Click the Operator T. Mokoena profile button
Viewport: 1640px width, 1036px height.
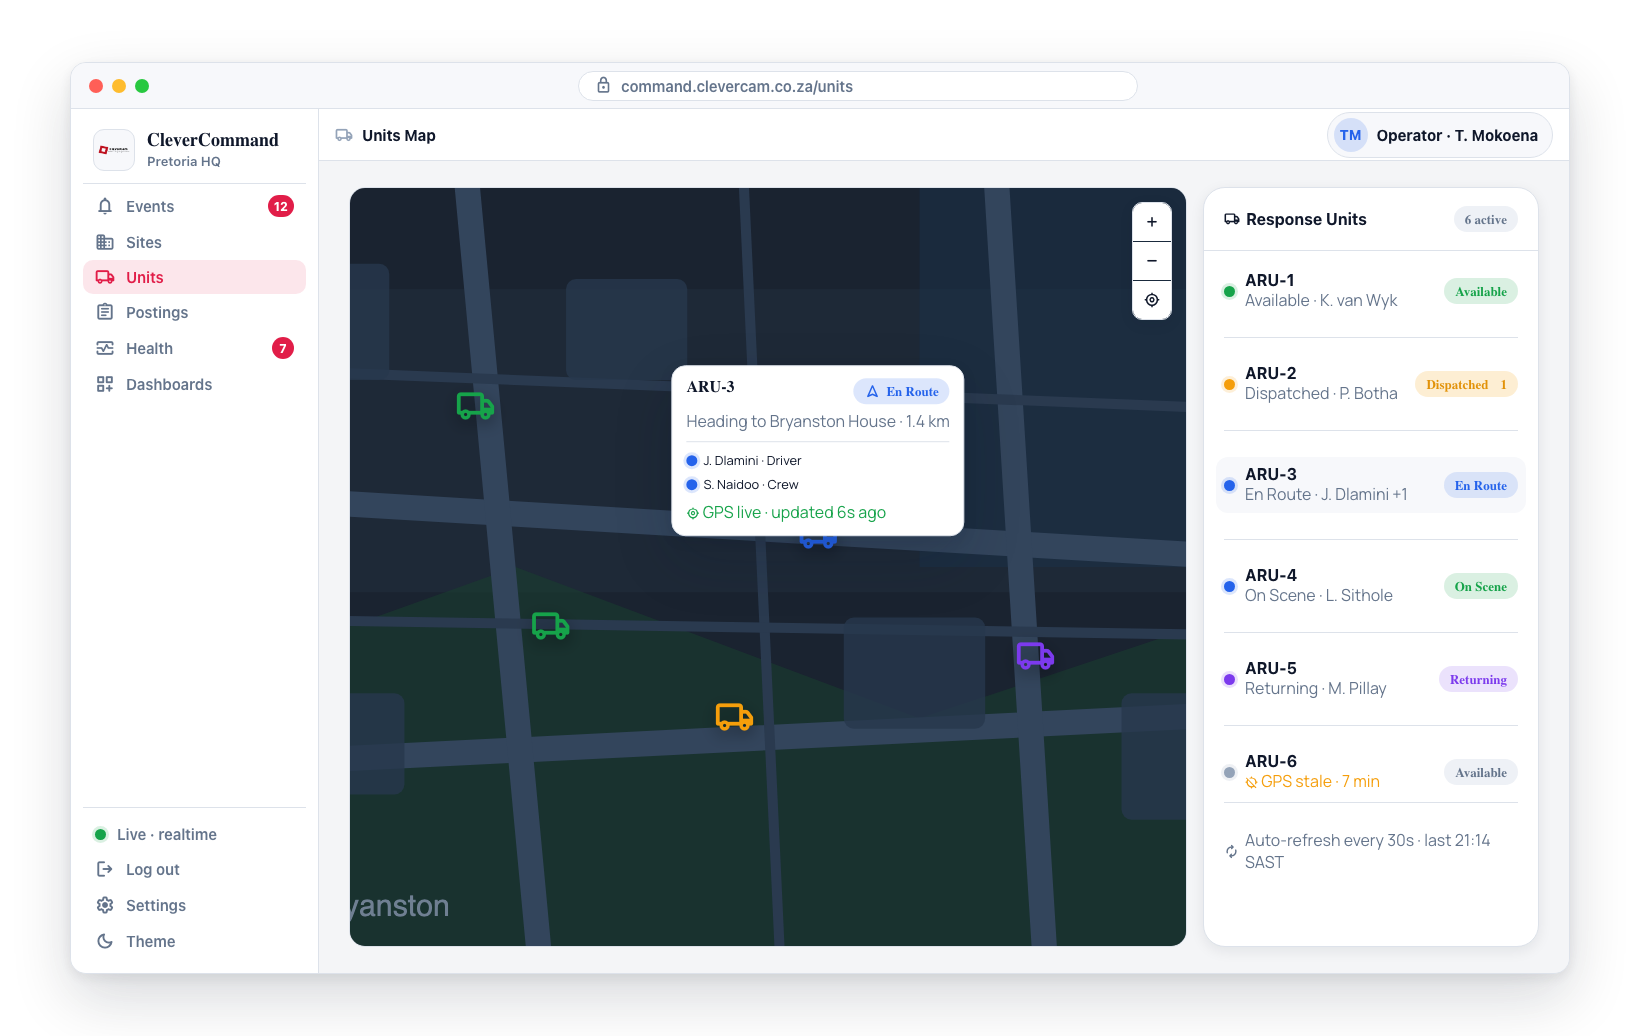pyautogui.click(x=1439, y=135)
